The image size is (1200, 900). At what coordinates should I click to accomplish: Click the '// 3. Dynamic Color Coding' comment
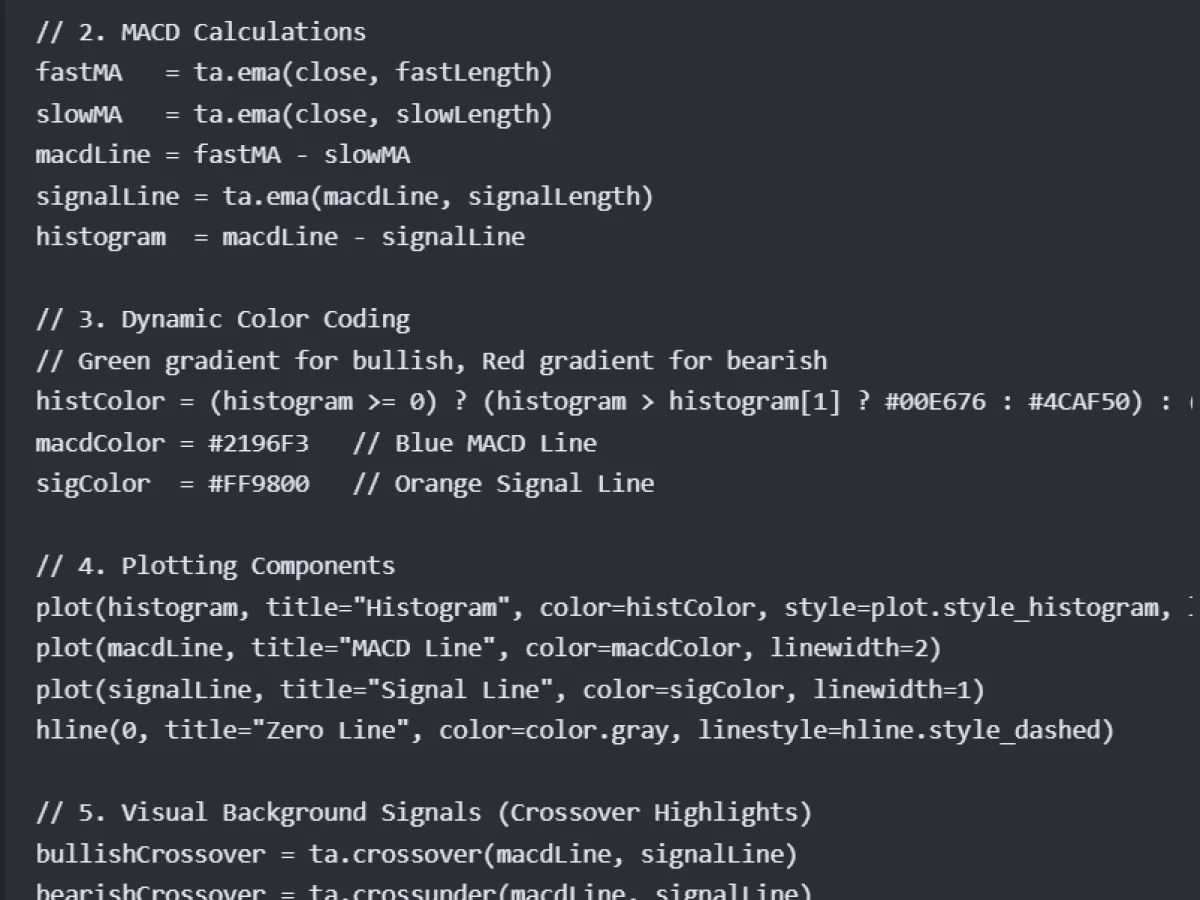pos(223,319)
